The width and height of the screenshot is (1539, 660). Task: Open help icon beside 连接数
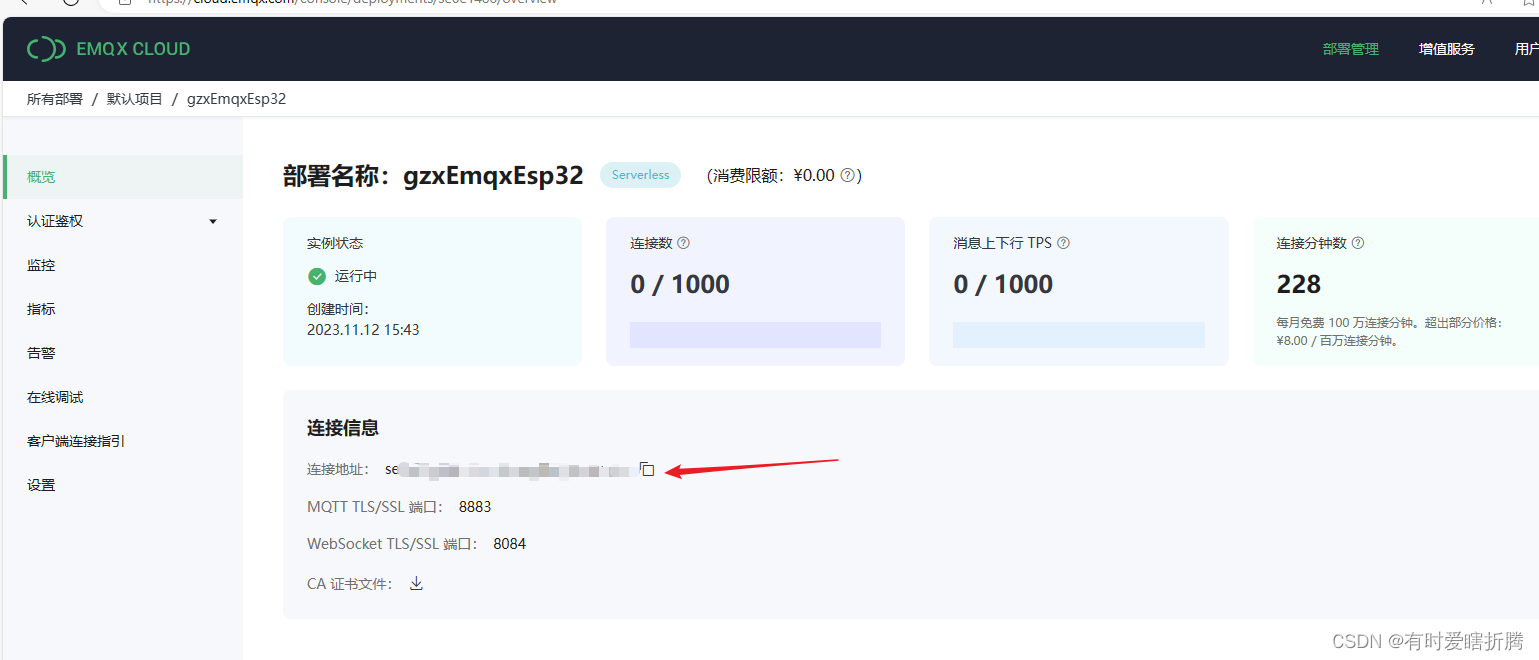click(x=684, y=243)
